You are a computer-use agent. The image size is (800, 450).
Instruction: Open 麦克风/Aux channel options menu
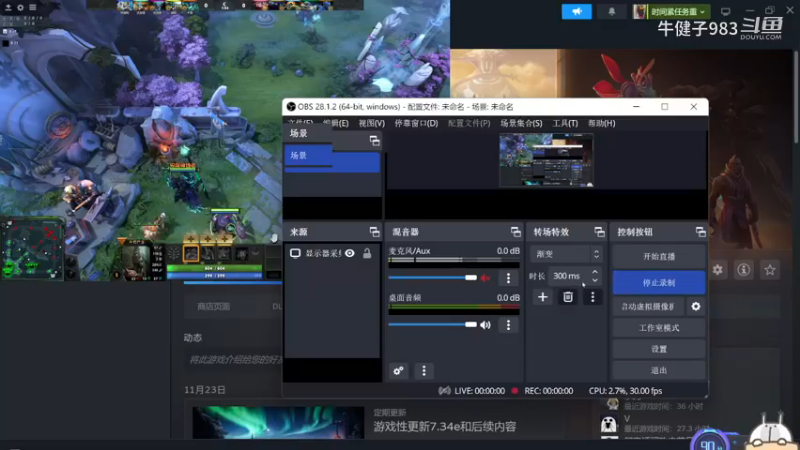(508, 278)
